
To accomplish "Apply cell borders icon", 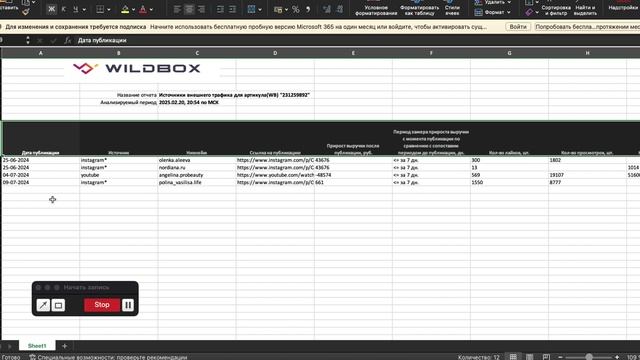I will tap(100, 9).
